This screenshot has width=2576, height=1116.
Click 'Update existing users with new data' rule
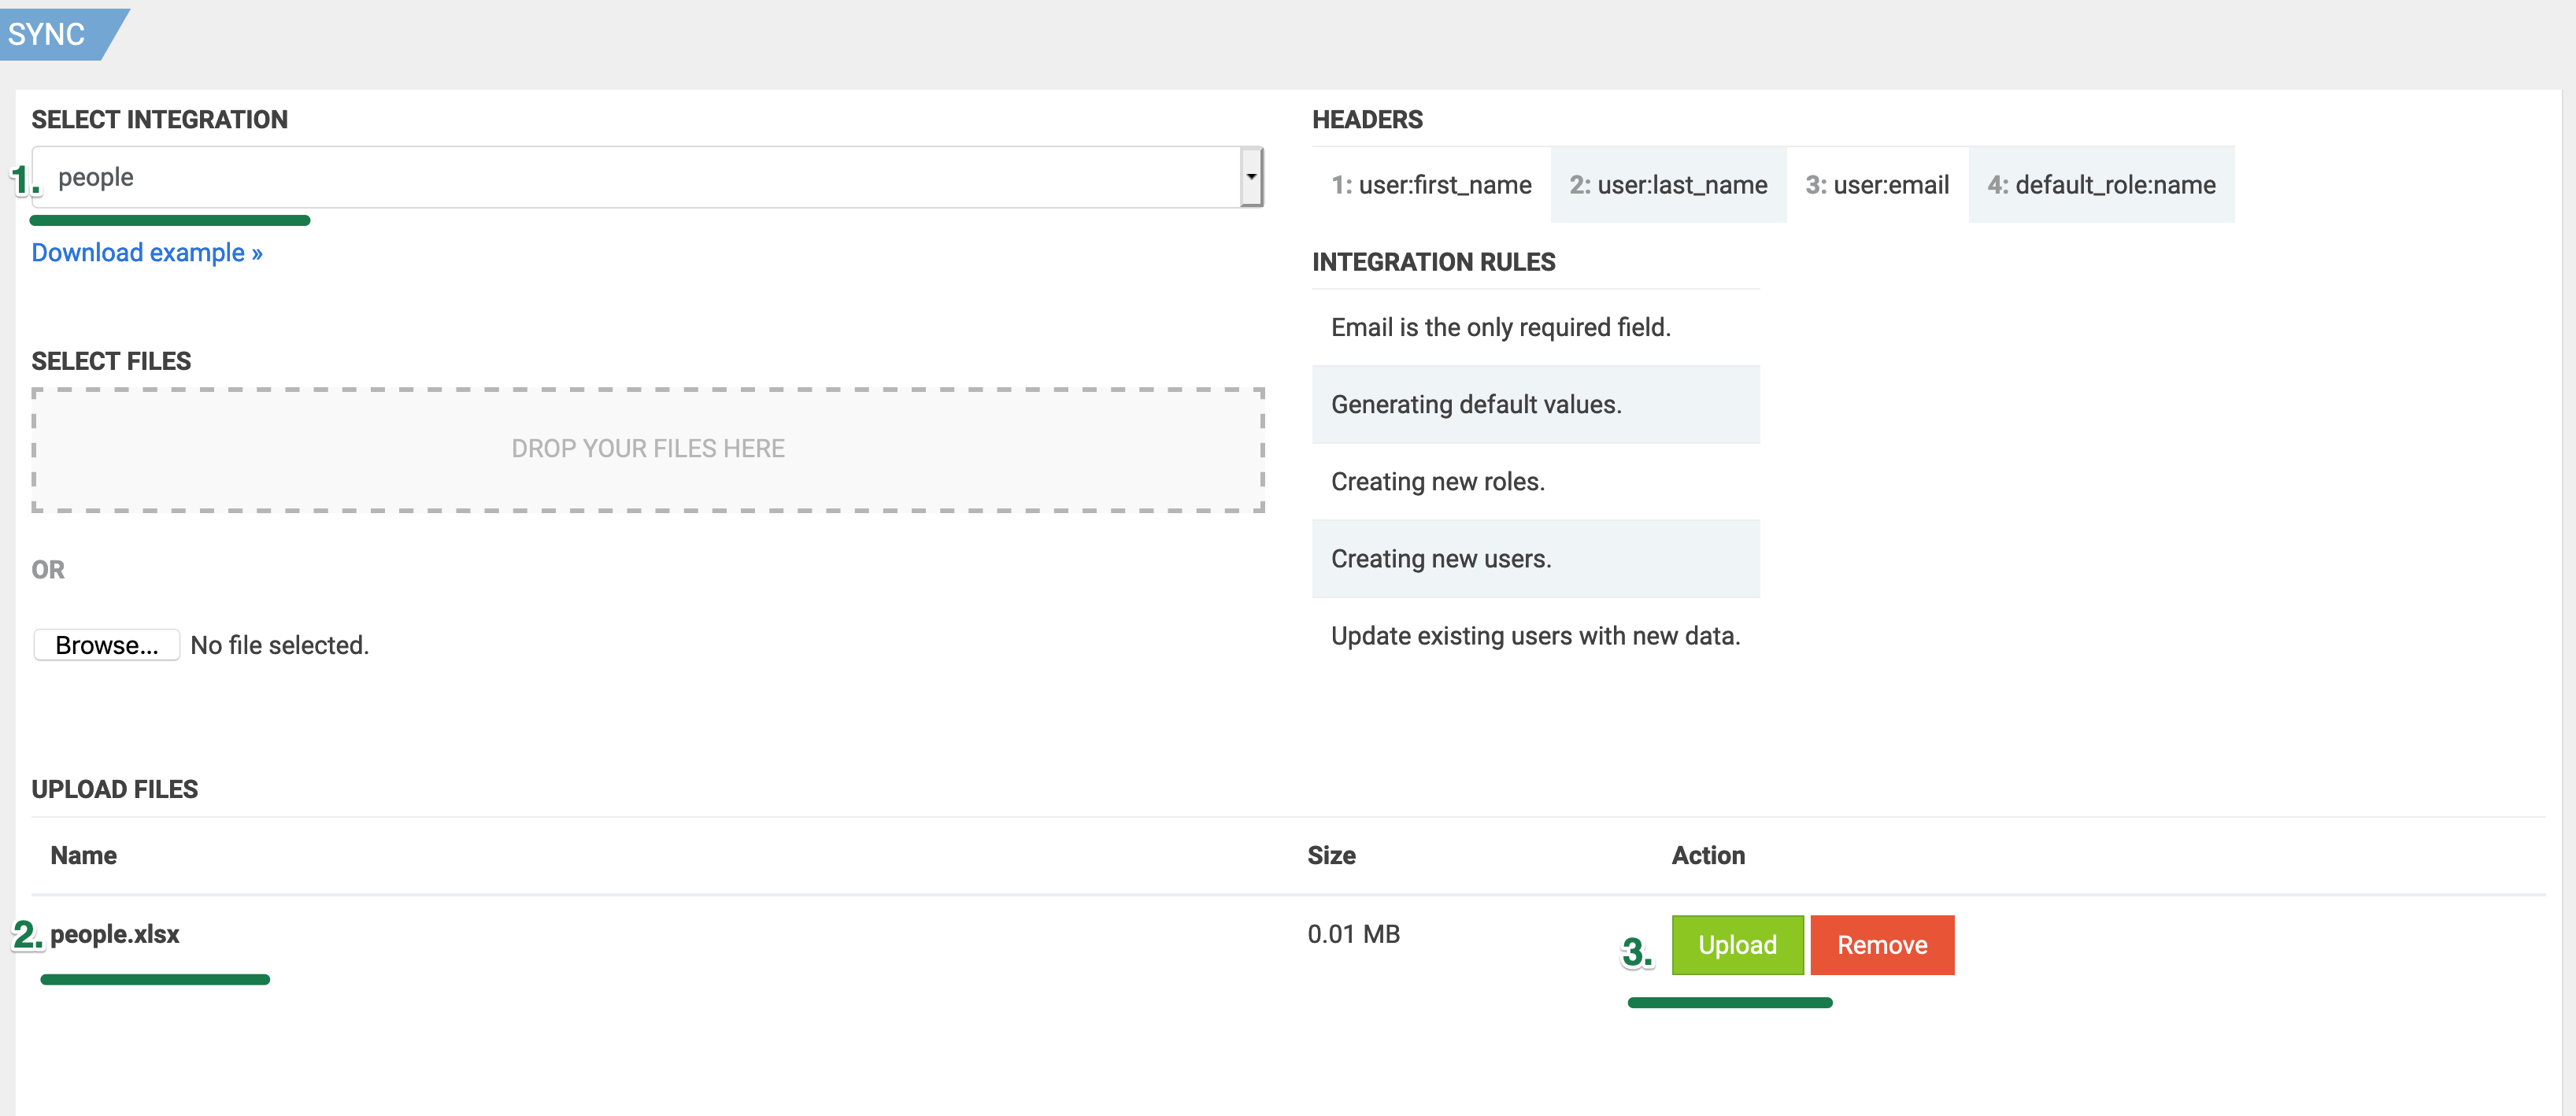click(x=1535, y=636)
